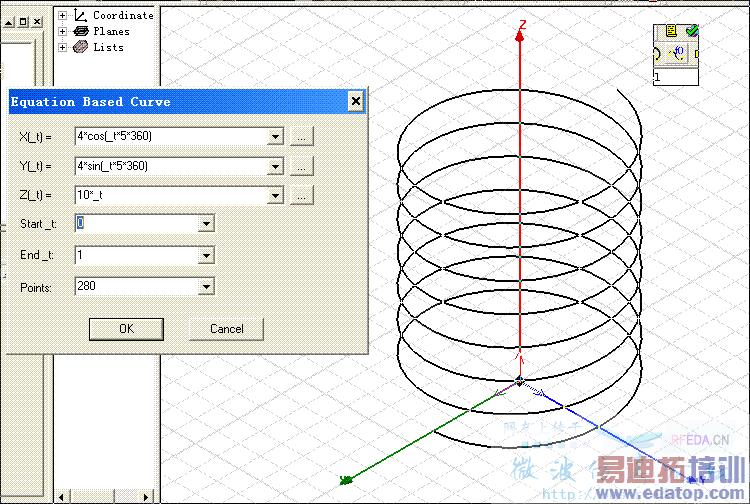Select the Lists tree label
Viewport: 750px width, 504px height.
pos(109,47)
